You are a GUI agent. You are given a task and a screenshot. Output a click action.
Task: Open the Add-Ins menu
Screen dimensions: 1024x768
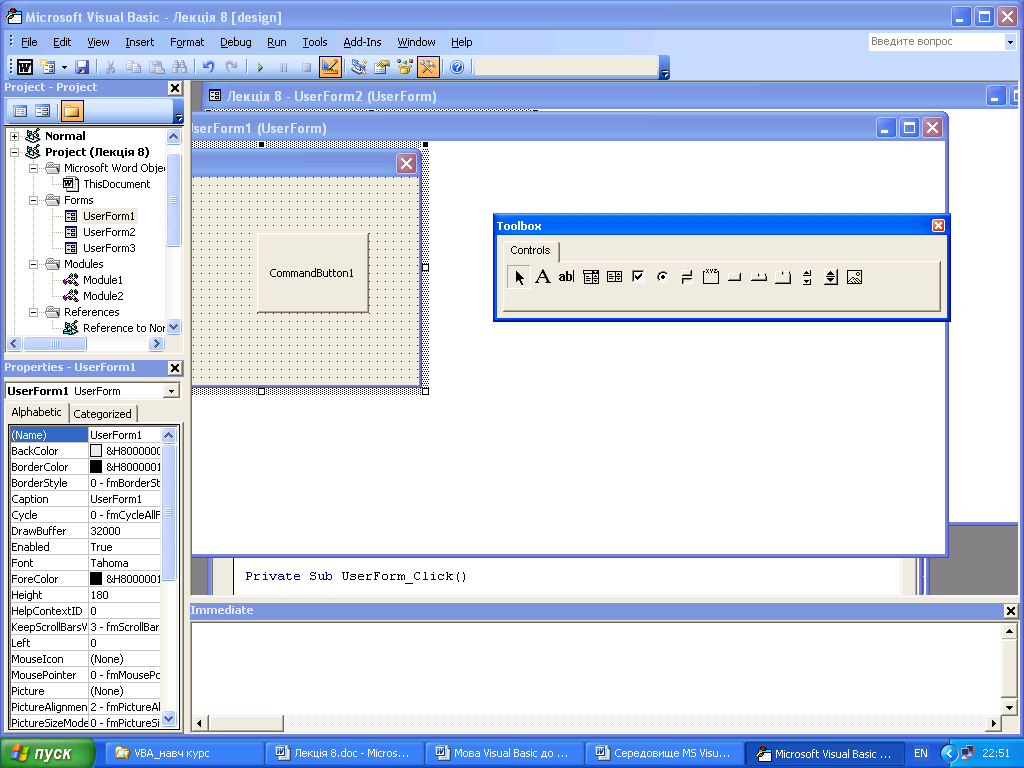[x=362, y=42]
